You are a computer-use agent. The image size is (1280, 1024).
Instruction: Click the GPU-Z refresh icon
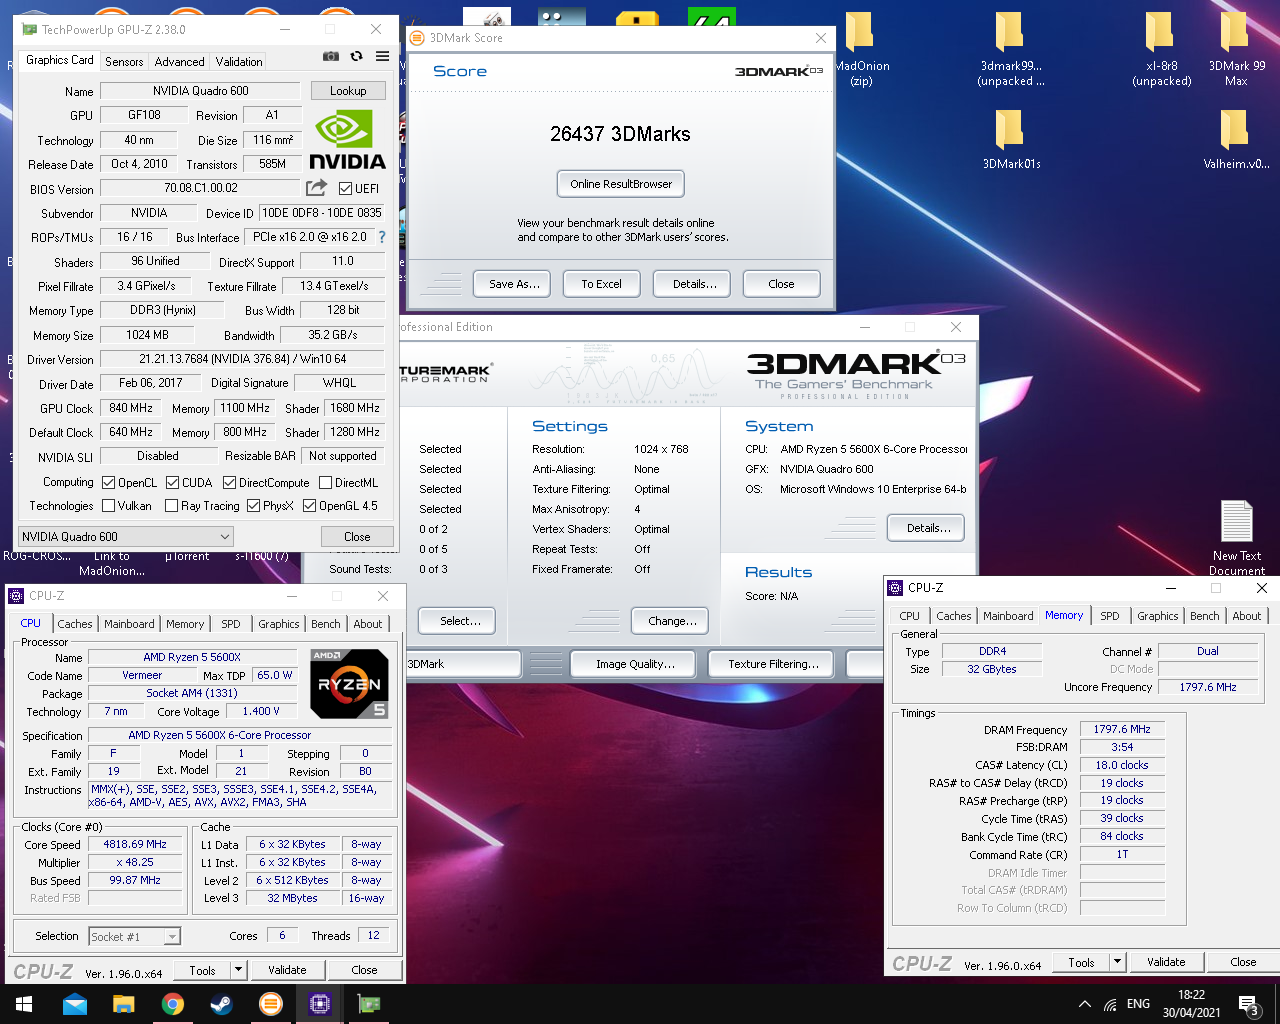356,57
